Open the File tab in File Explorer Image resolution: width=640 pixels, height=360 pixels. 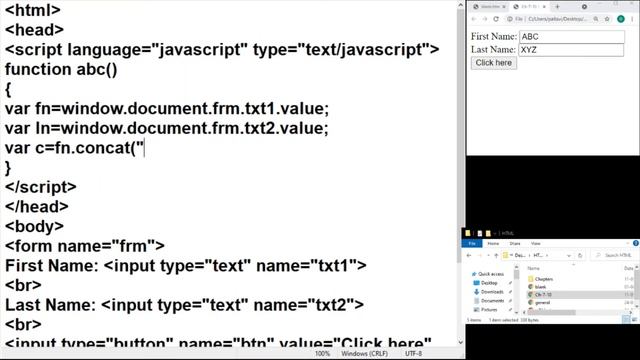pyautogui.click(x=472, y=243)
